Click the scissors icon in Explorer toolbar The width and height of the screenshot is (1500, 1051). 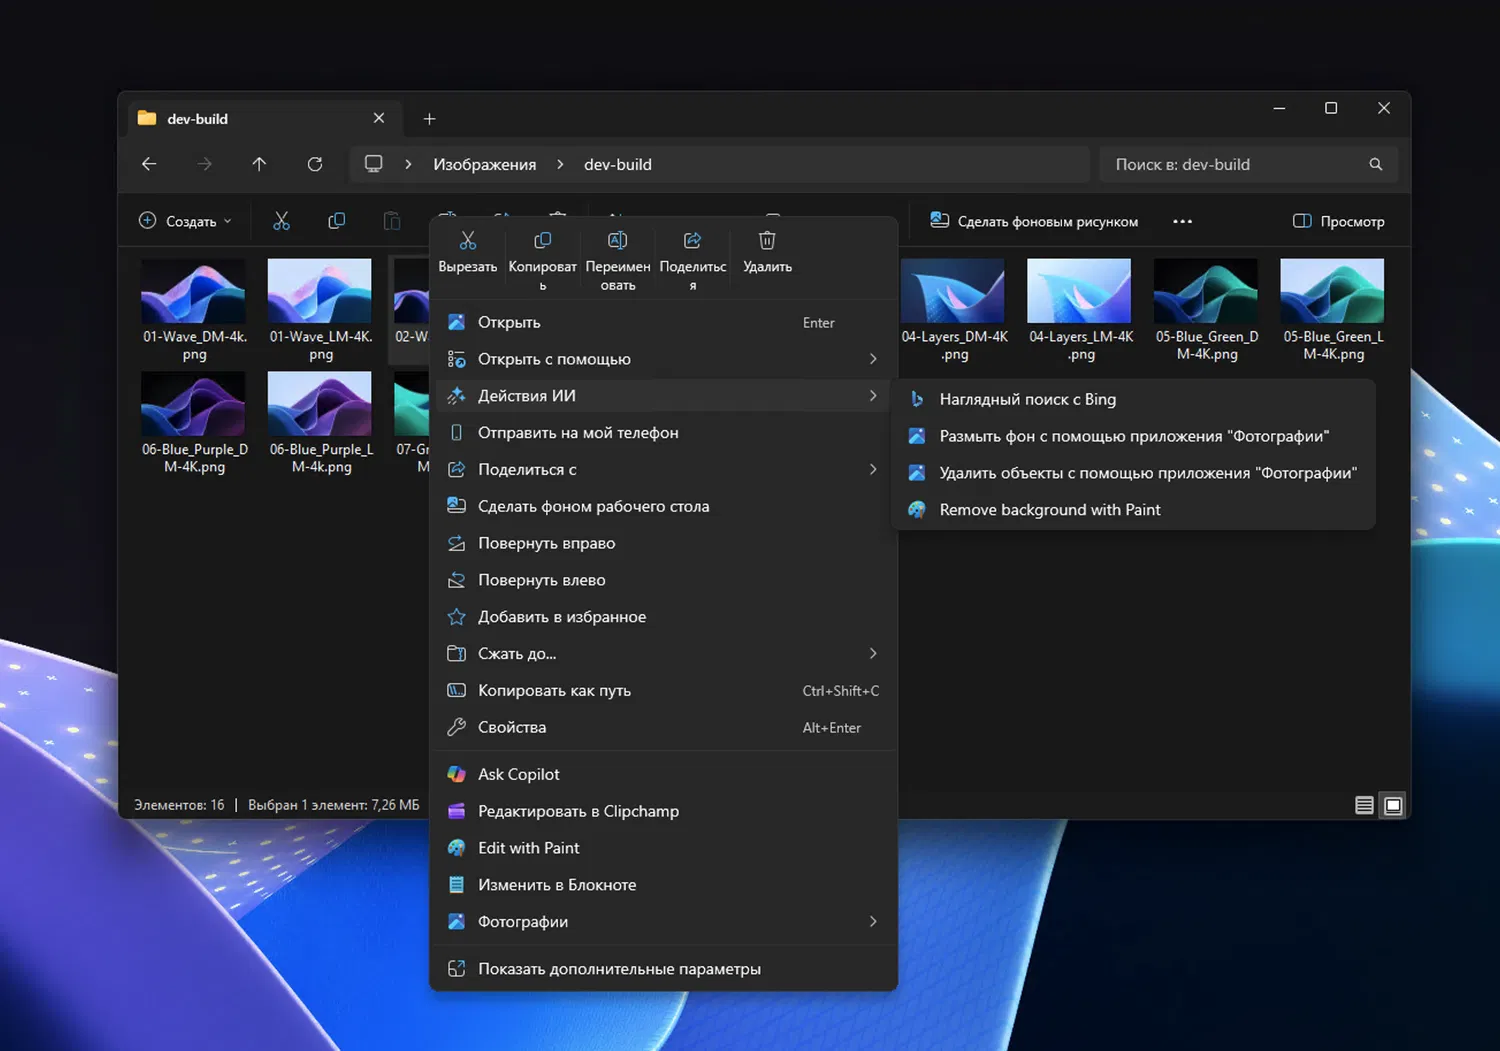tap(281, 221)
